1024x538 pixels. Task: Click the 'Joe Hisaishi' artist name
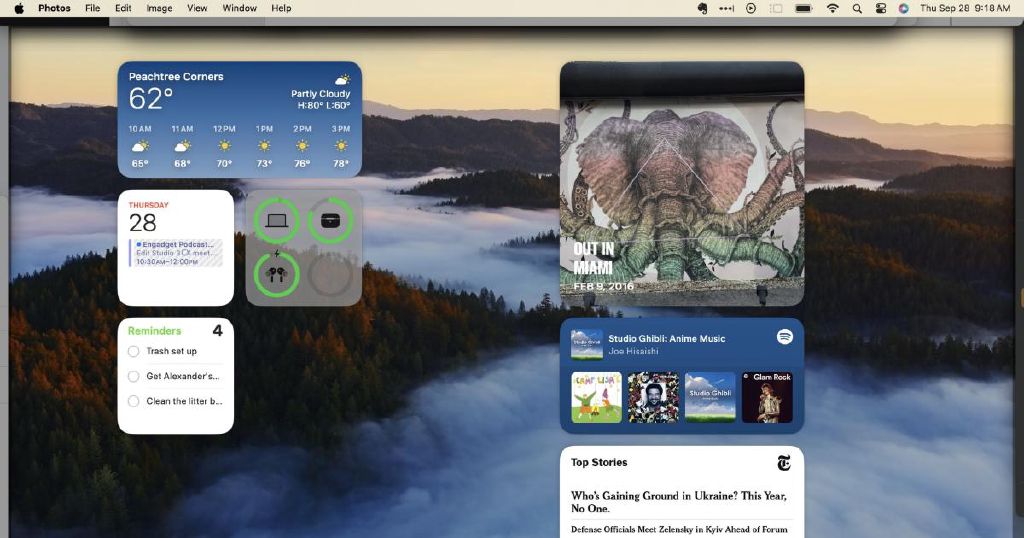(633, 351)
